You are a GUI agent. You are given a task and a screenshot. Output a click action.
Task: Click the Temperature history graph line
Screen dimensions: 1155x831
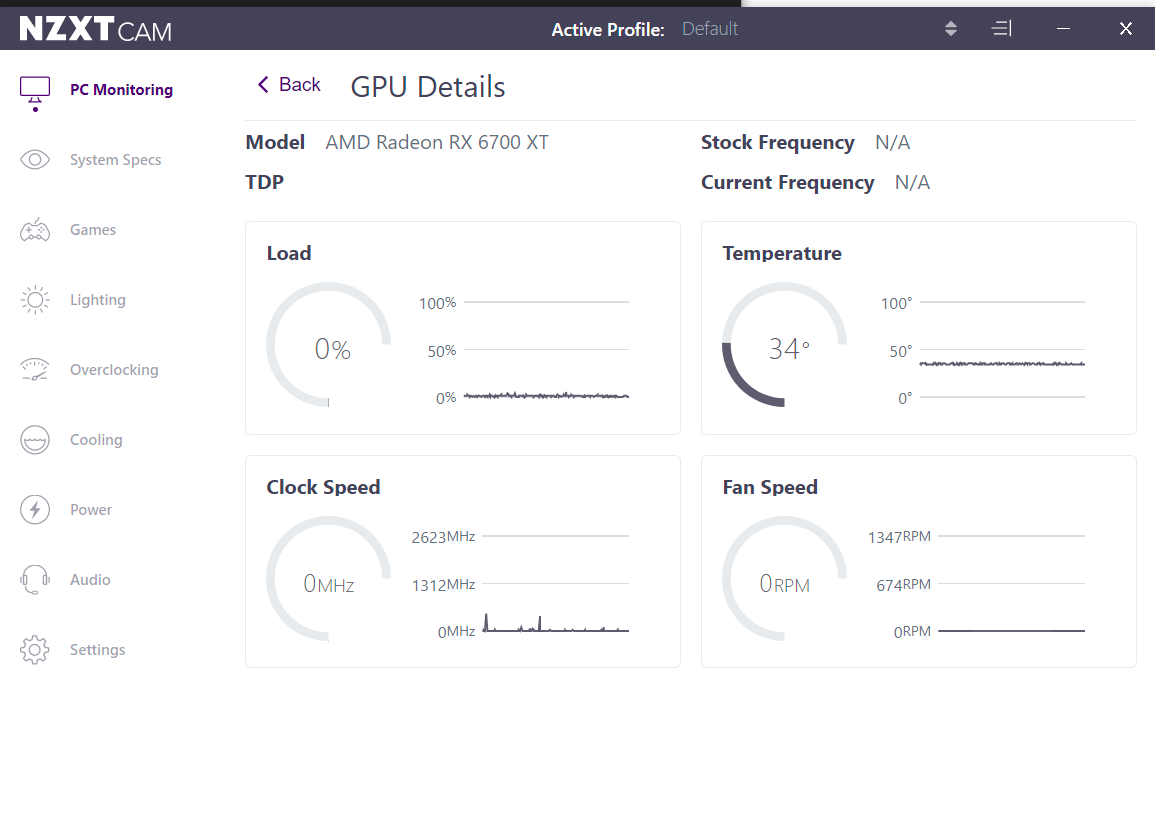pyautogui.click(x=1003, y=363)
